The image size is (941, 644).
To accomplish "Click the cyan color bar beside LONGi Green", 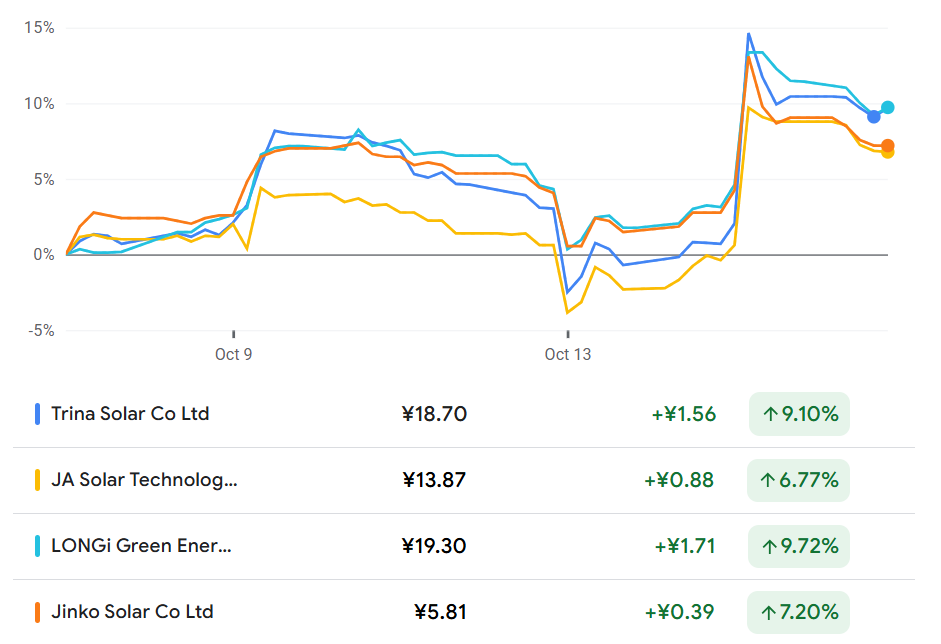I will 37,547.
